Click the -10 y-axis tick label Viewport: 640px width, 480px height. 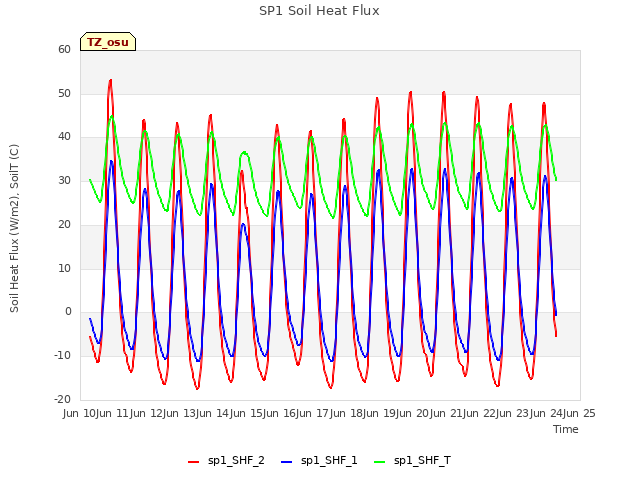coord(62,356)
